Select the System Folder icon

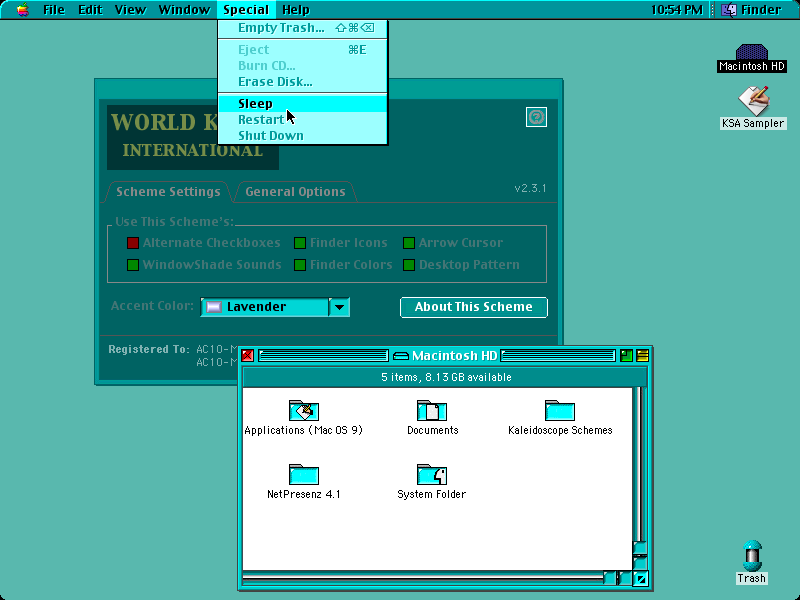pos(432,474)
